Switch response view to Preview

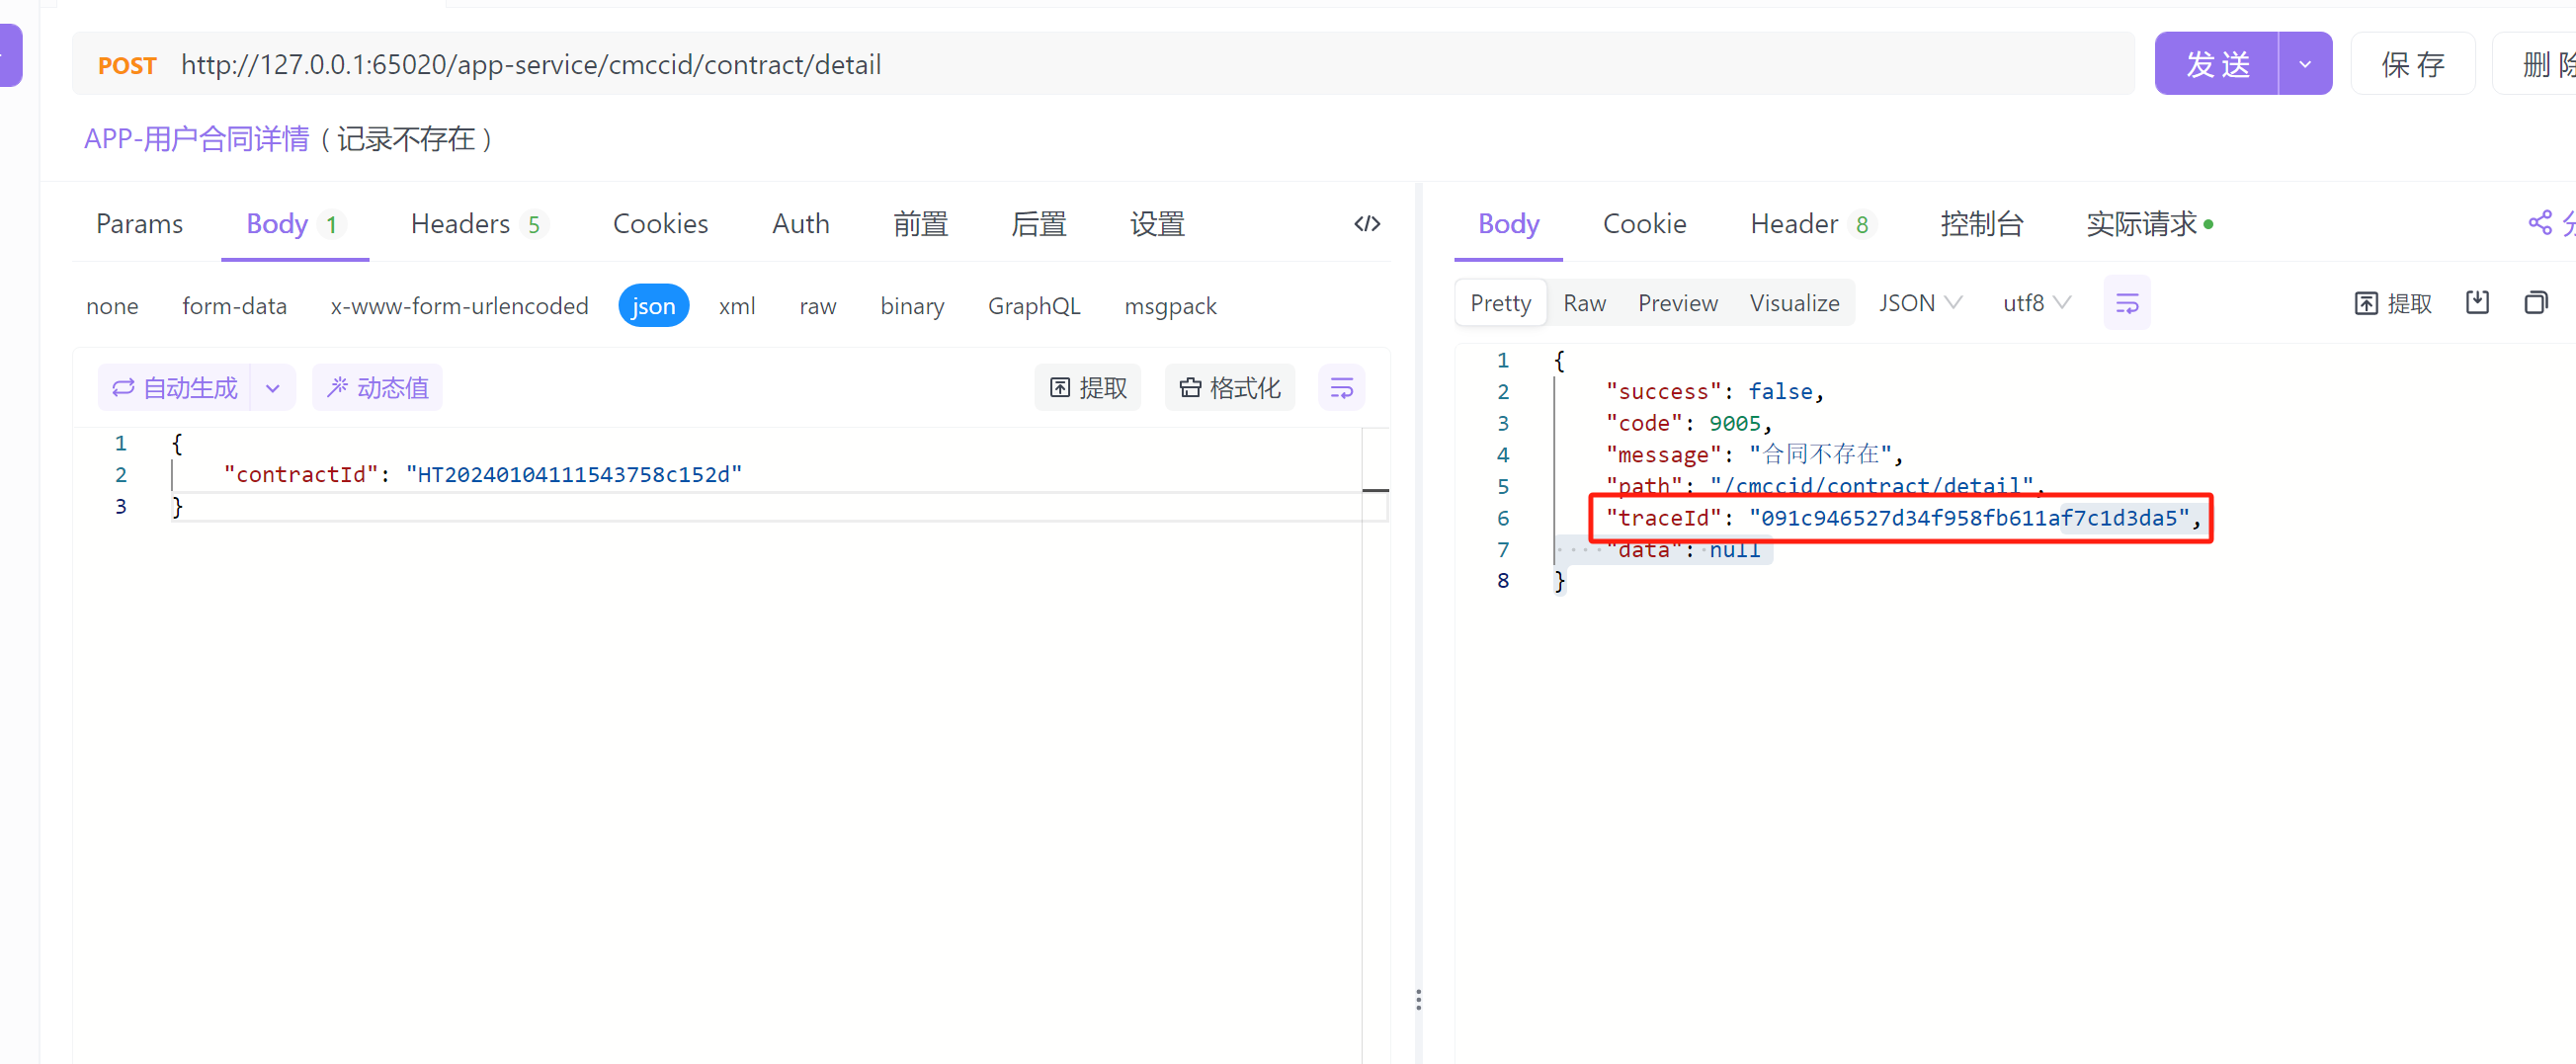[x=1677, y=303]
